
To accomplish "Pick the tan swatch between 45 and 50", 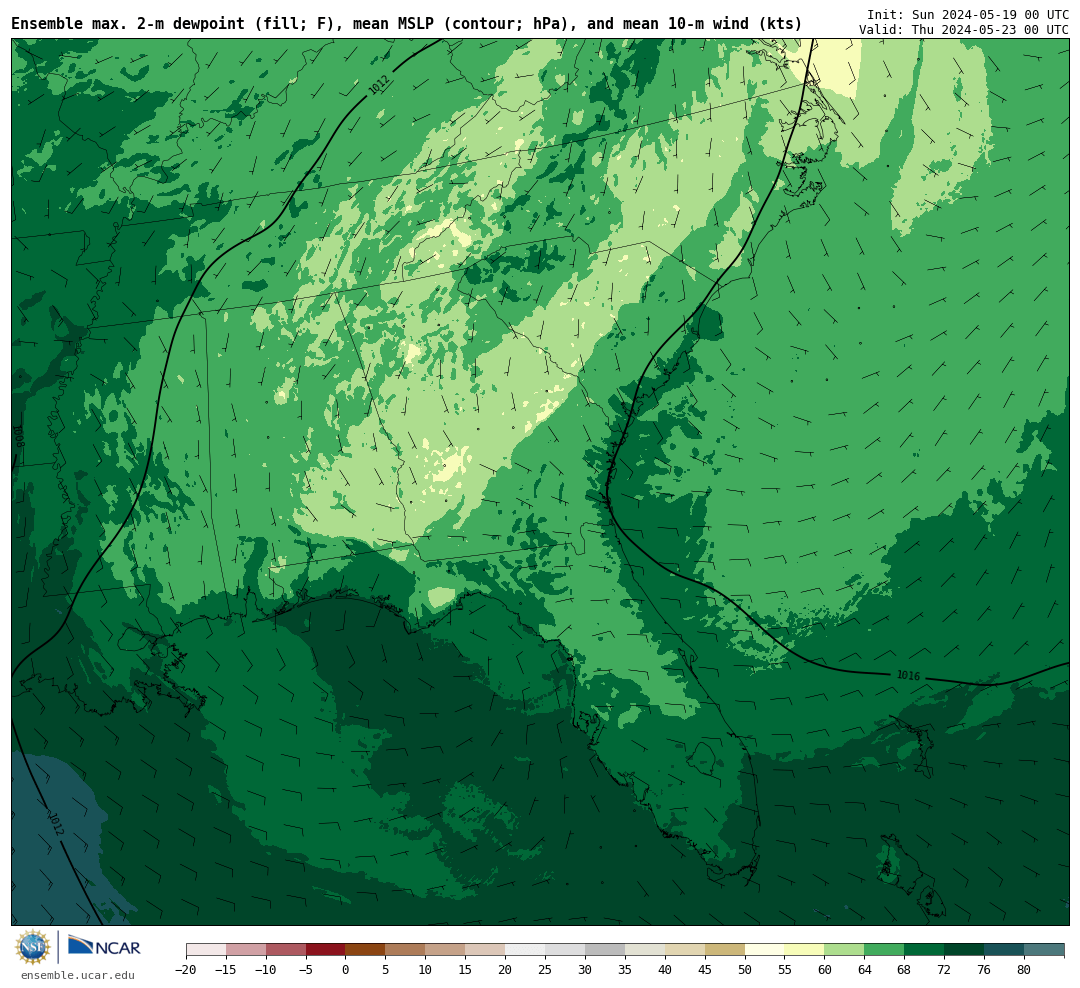I will [x=725, y=950].
